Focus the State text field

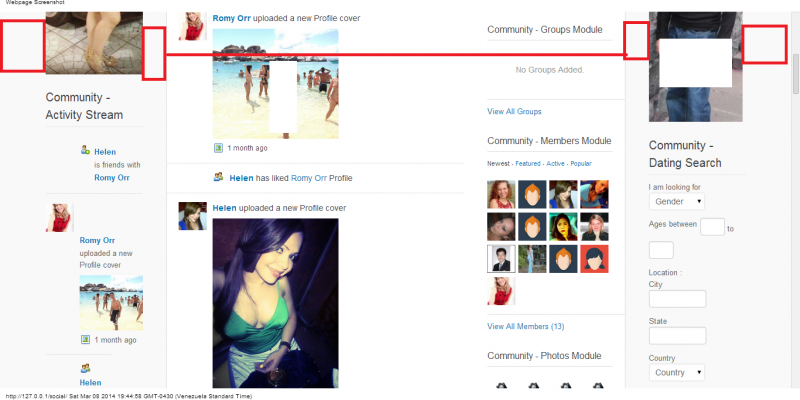[x=677, y=336]
